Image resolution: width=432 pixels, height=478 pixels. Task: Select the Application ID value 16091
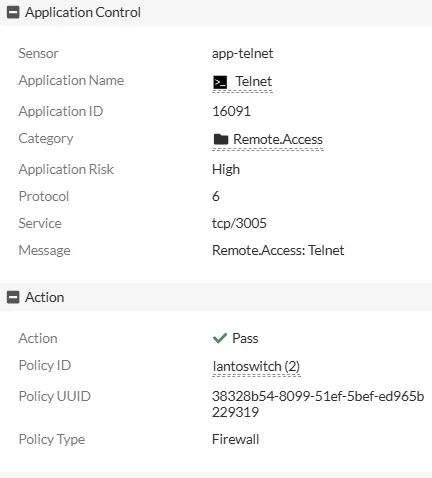point(231,111)
